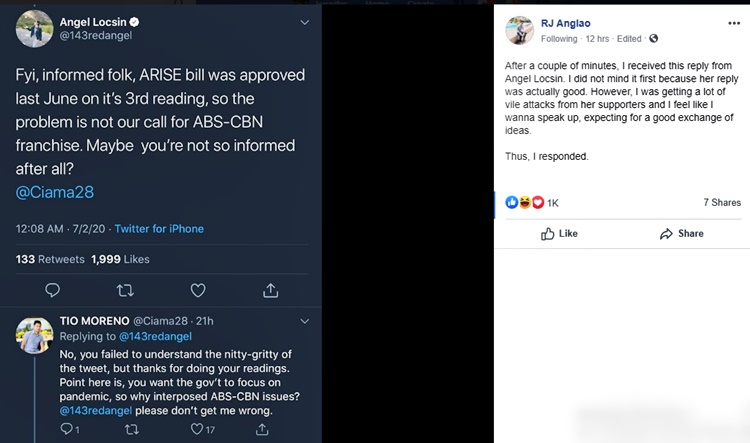Screen dimensions: 750x443
Task: View the 1,999 Likes list
Action: point(120,259)
